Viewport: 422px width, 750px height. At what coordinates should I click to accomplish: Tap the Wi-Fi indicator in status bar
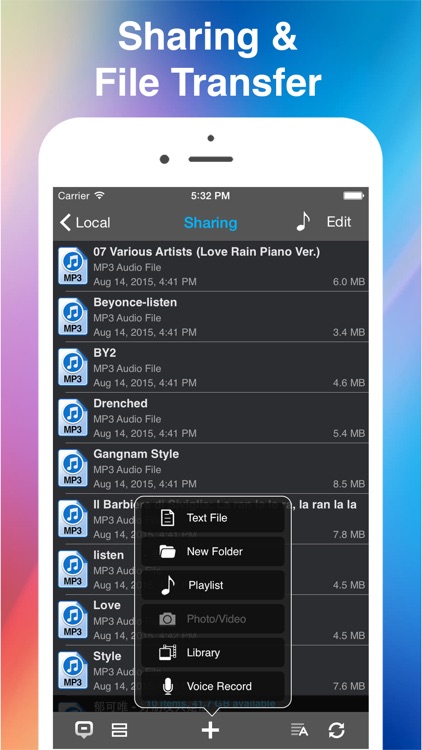pyautogui.click(x=100, y=196)
